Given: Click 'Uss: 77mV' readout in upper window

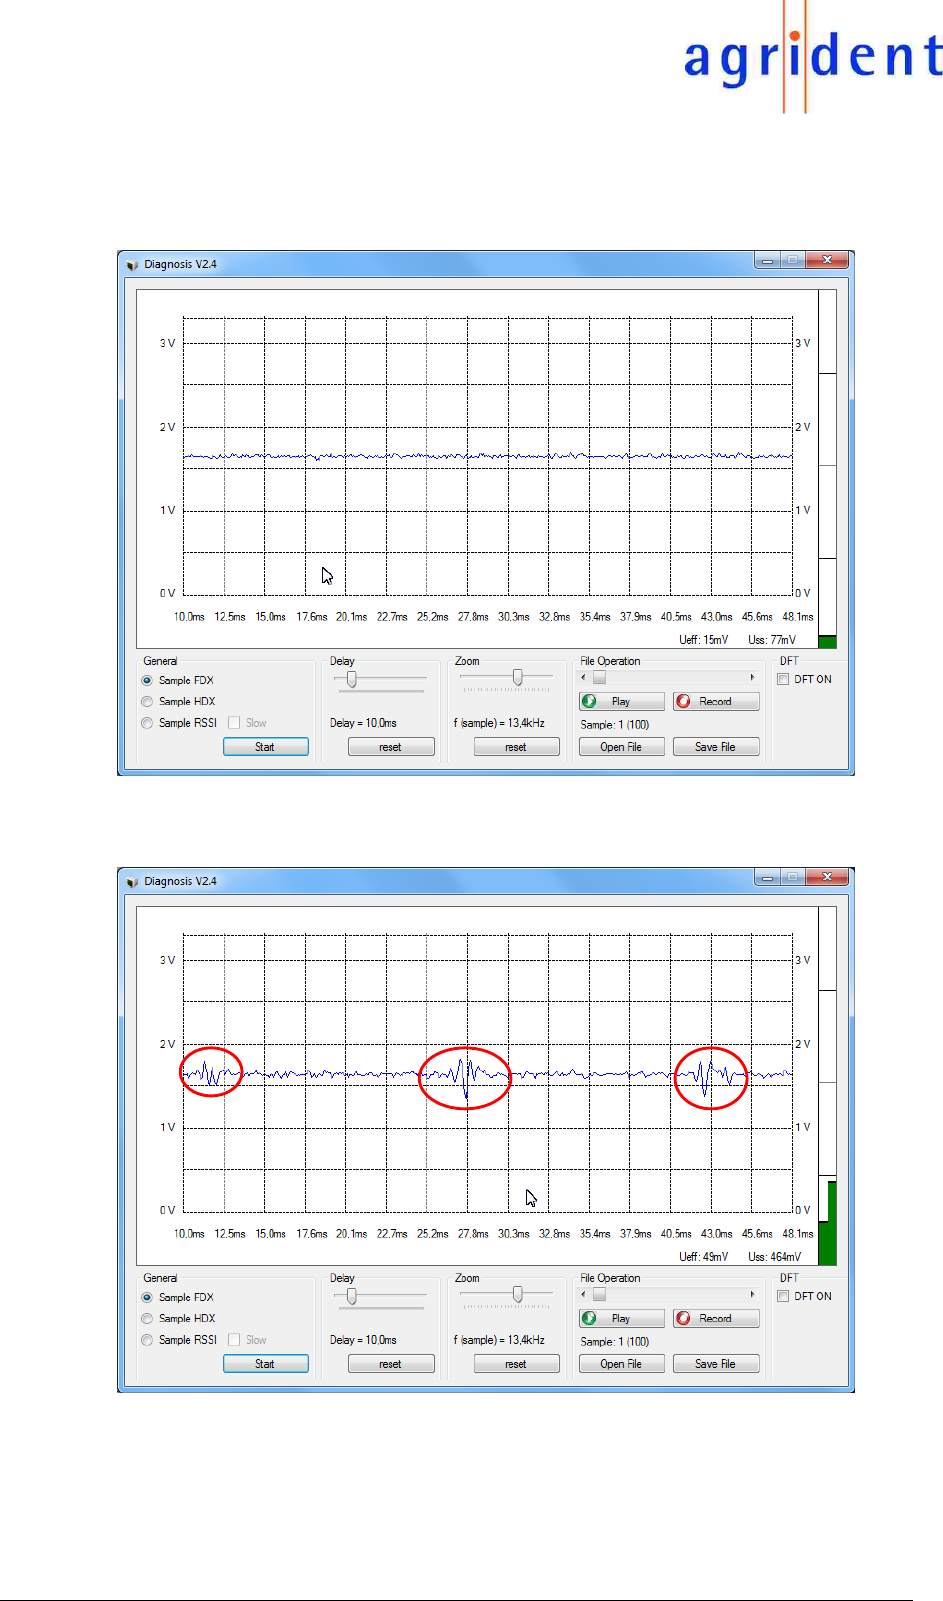Looking at the screenshot, I should click(772, 640).
